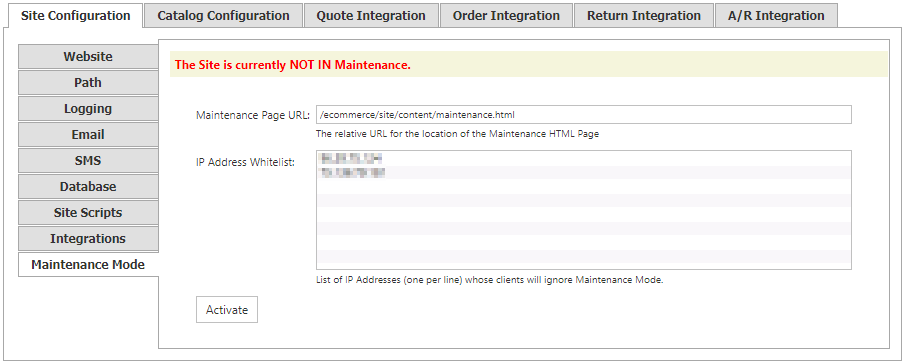Focus the Maintenance Page URL field
The image size is (902, 361).
(x=583, y=114)
